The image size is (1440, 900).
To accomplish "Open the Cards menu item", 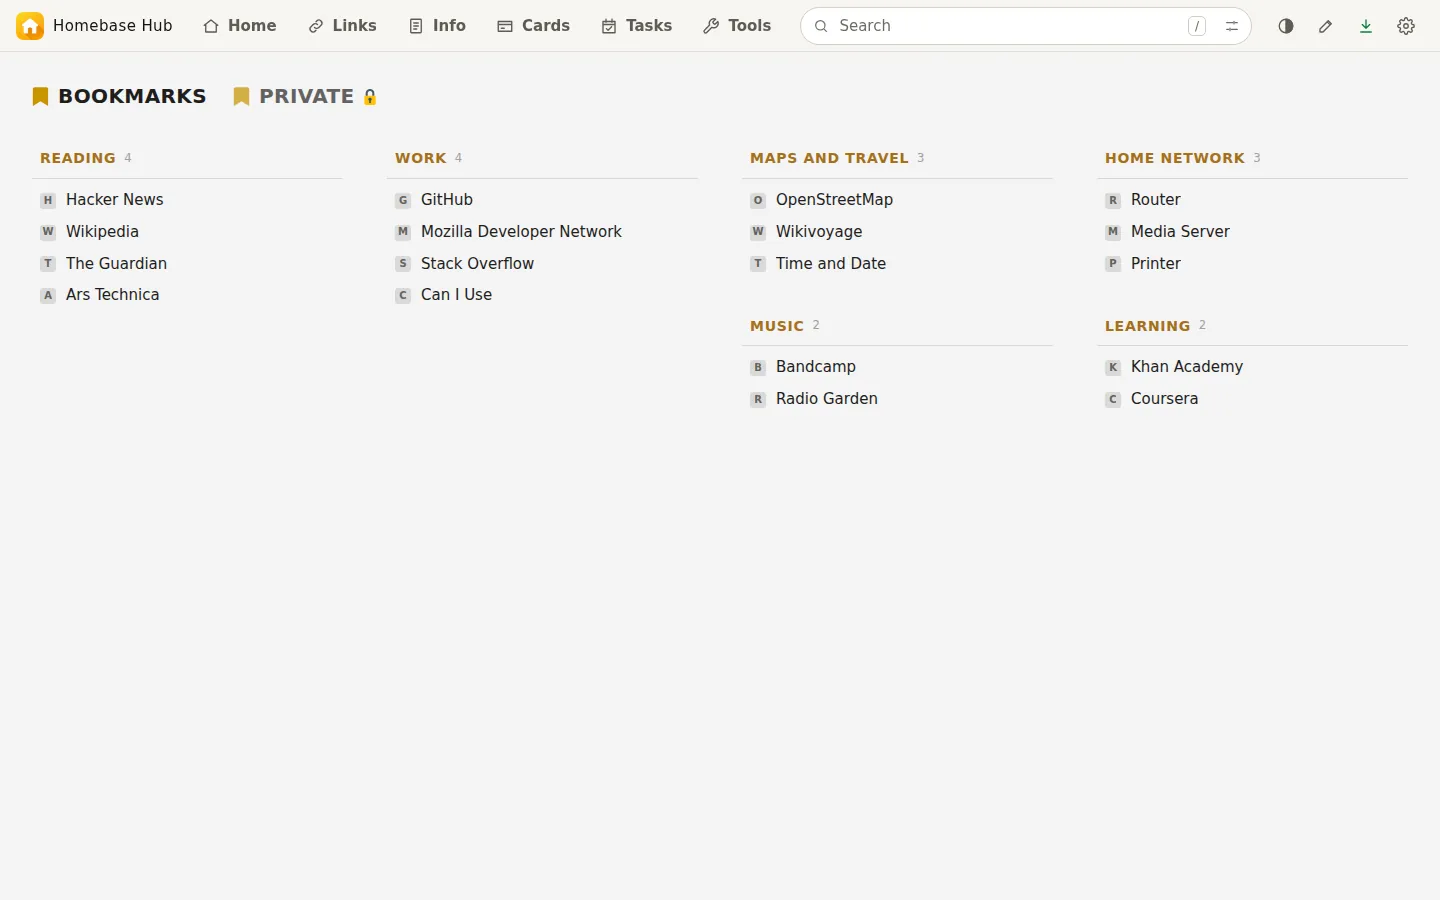I will point(534,26).
